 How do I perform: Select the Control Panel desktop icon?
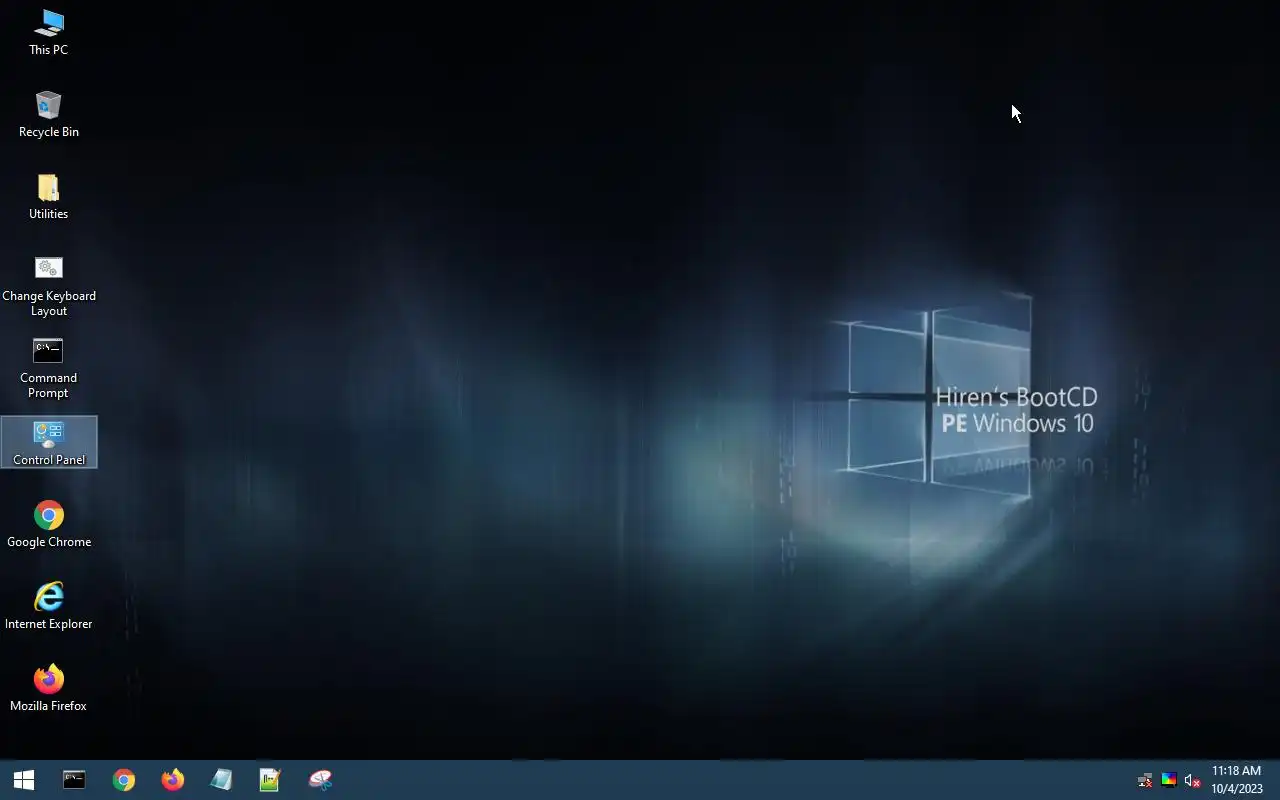pyautogui.click(x=49, y=442)
